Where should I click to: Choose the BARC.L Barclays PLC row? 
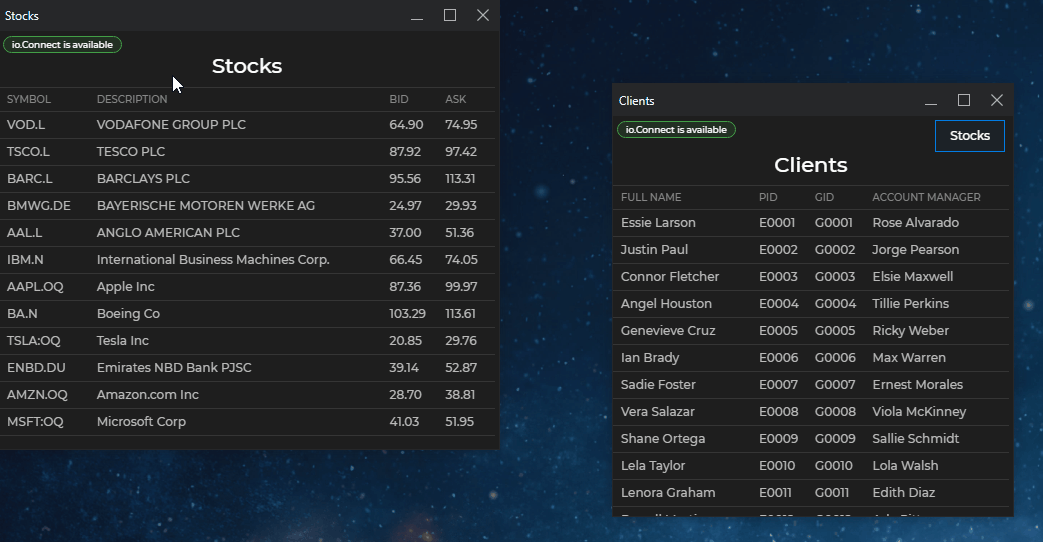pyautogui.click(x=246, y=179)
